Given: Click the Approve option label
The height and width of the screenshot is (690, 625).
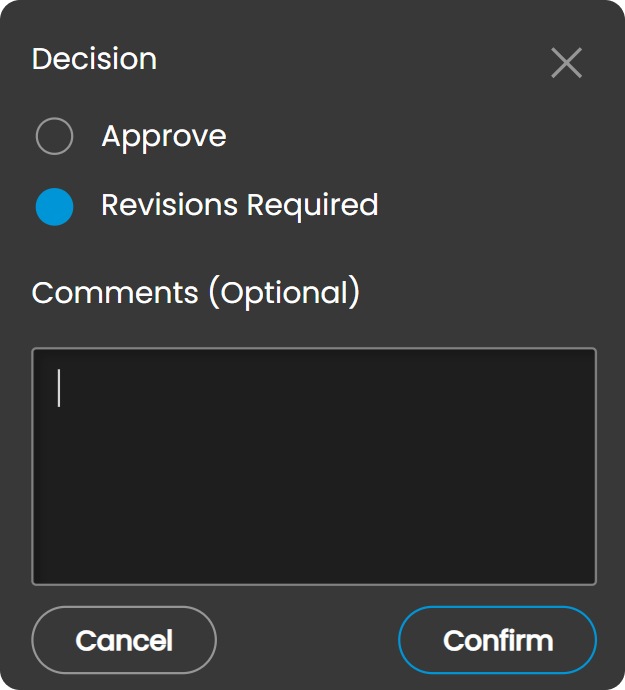Looking at the screenshot, I should 164,137.
